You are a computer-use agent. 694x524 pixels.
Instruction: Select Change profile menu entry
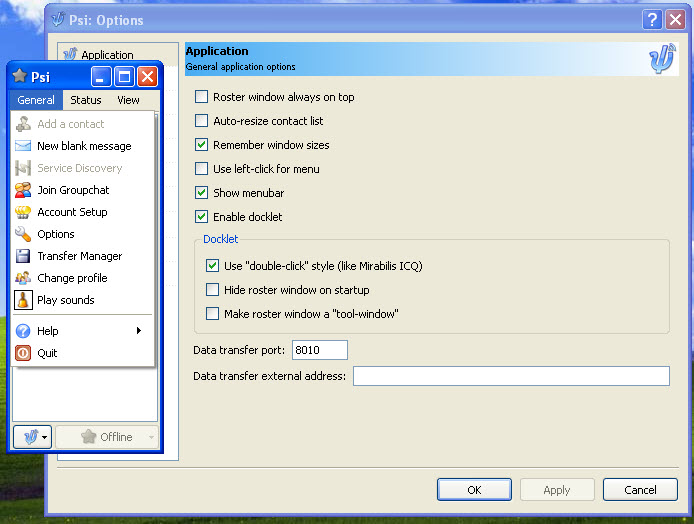83,278
